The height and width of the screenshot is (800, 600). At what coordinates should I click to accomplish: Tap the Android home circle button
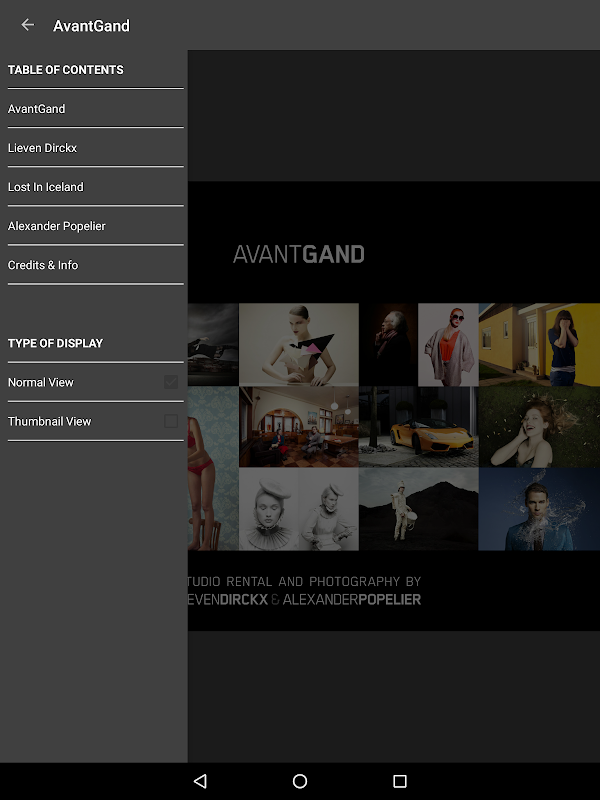(300, 781)
